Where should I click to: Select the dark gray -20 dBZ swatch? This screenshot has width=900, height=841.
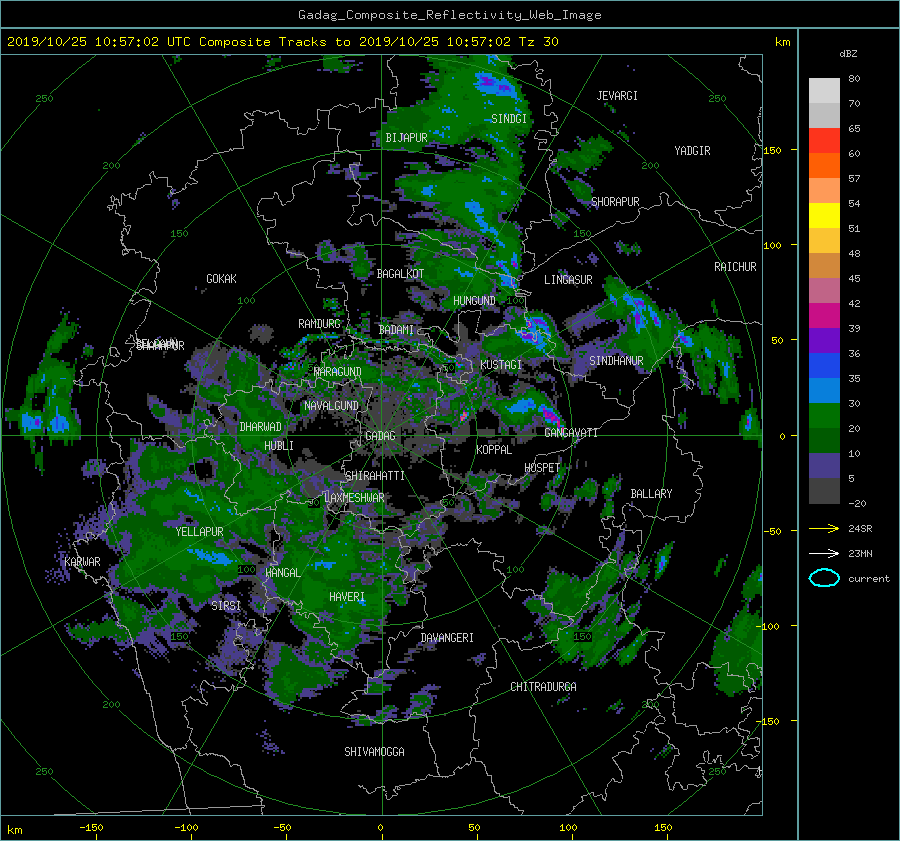824,490
